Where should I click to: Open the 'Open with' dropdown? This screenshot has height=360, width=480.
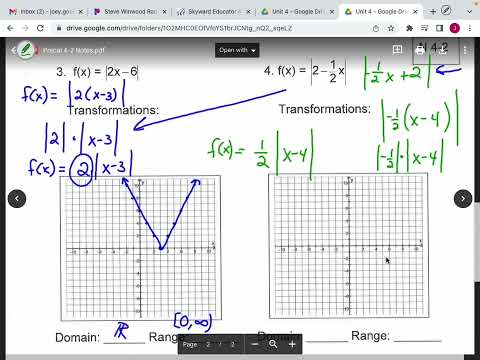(x=237, y=50)
